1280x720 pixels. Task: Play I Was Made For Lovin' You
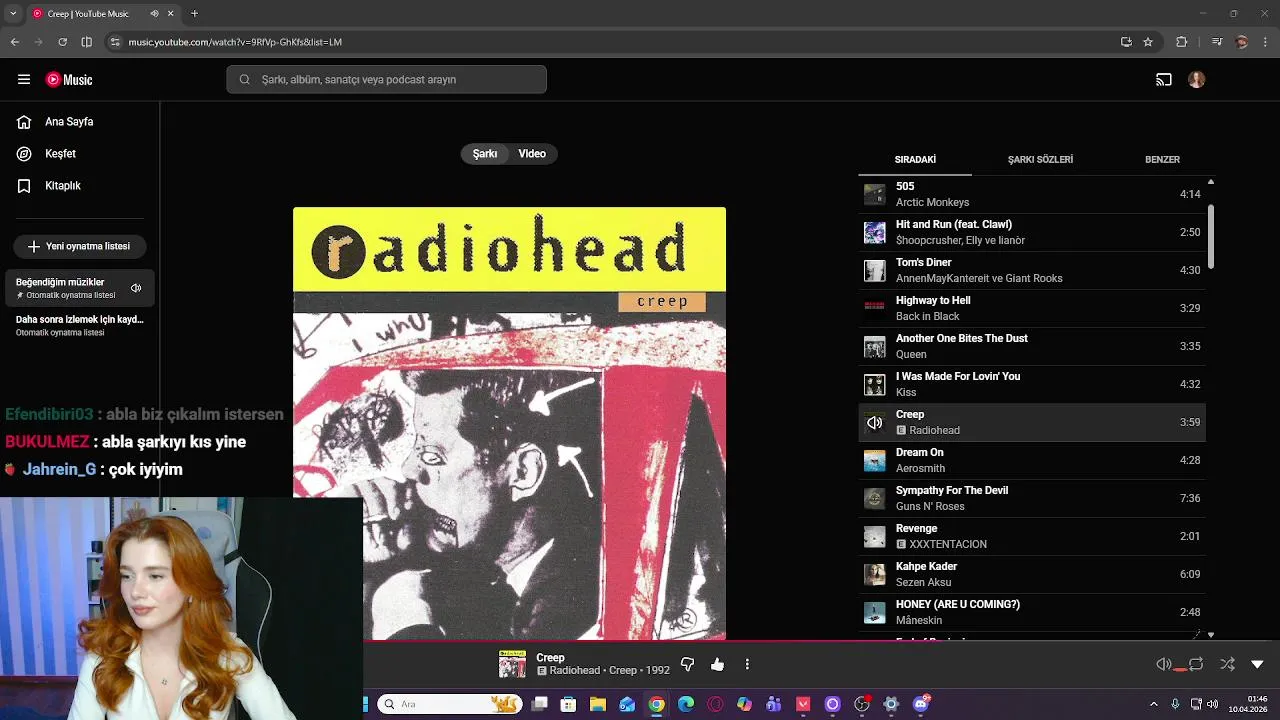point(1032,384)
